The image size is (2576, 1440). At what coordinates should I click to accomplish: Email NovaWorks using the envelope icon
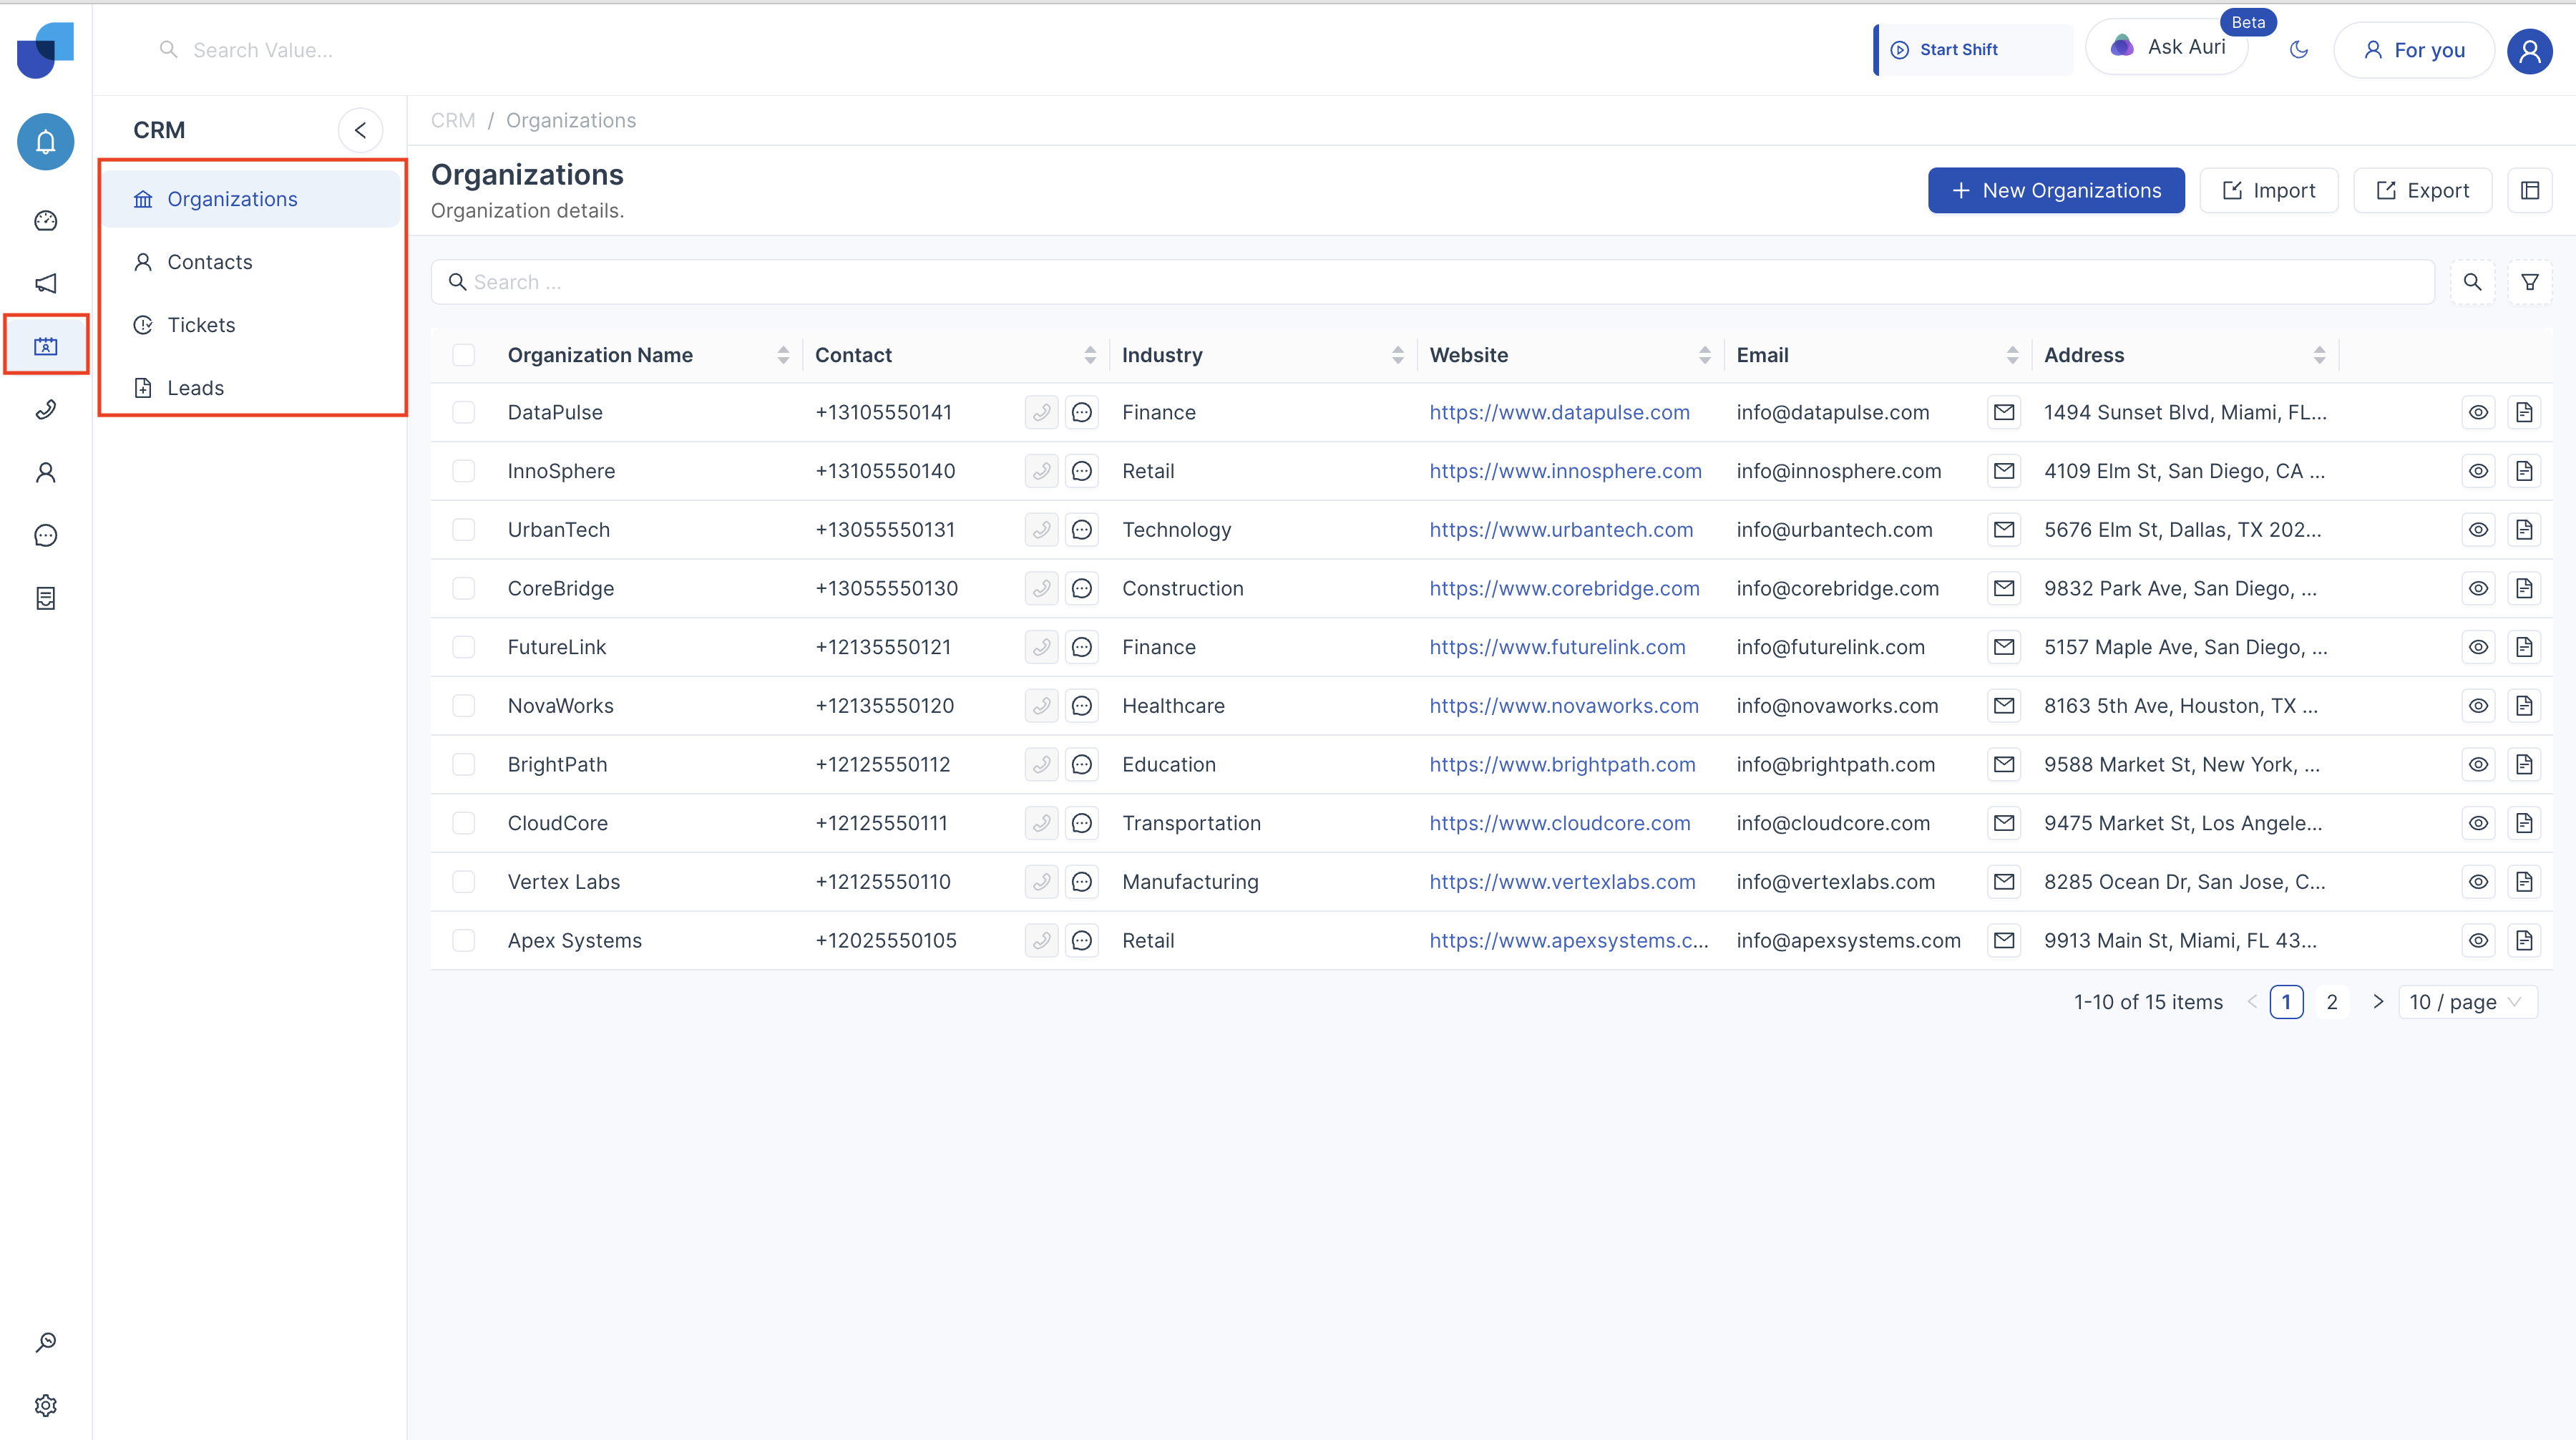pyautogui.click(x=2004, y=706)
